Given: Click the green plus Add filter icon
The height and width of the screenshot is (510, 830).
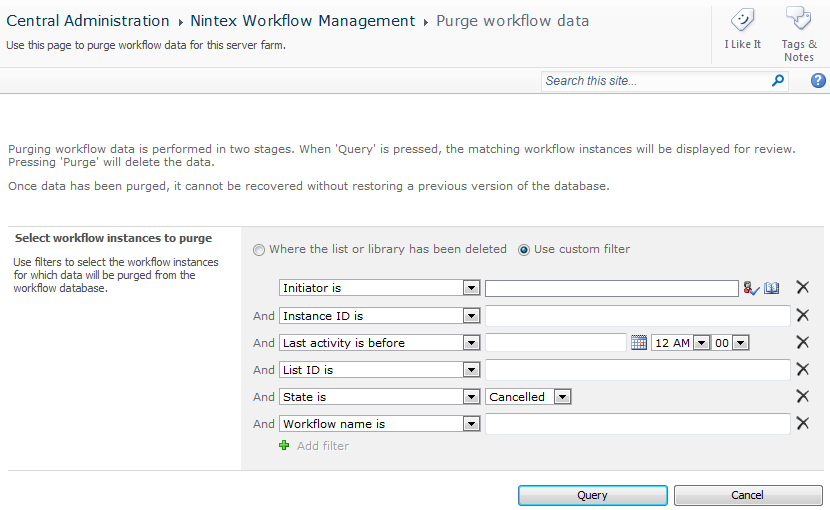Looking at the screenshot, I should 284,445.
